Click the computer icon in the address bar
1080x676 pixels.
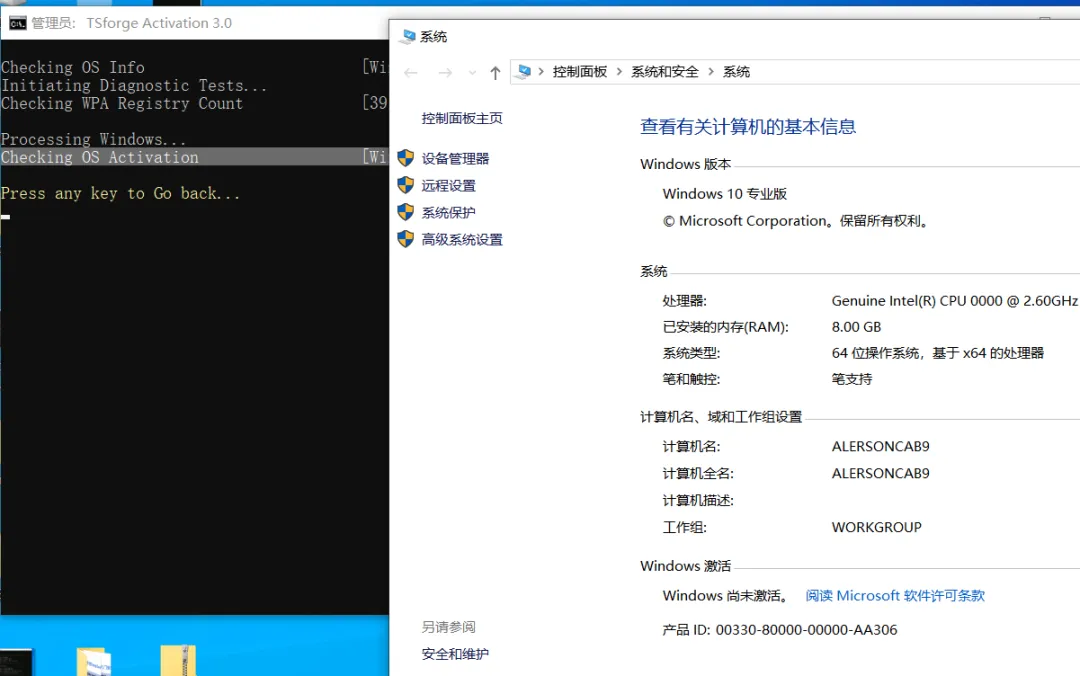coord(524,72)
